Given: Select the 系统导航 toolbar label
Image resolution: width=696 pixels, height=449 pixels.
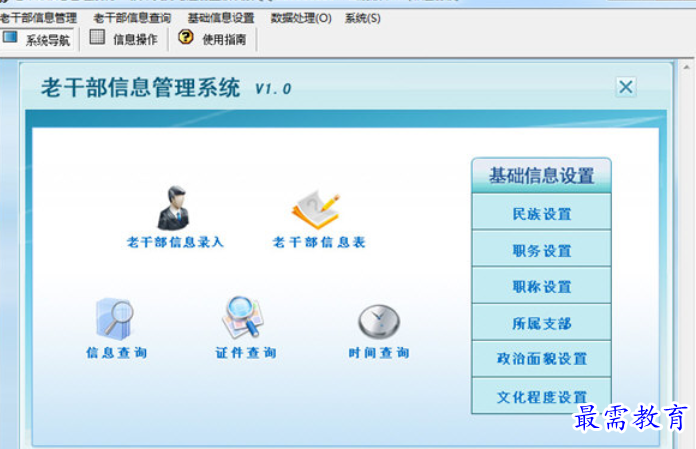Looking at the screenshot, I should click(x=47, y=40).
